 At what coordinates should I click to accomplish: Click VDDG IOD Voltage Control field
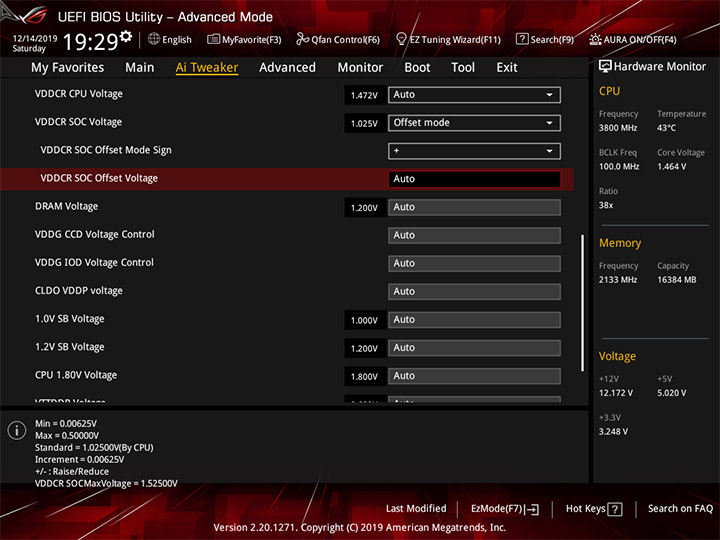click(x=474, y=264)
